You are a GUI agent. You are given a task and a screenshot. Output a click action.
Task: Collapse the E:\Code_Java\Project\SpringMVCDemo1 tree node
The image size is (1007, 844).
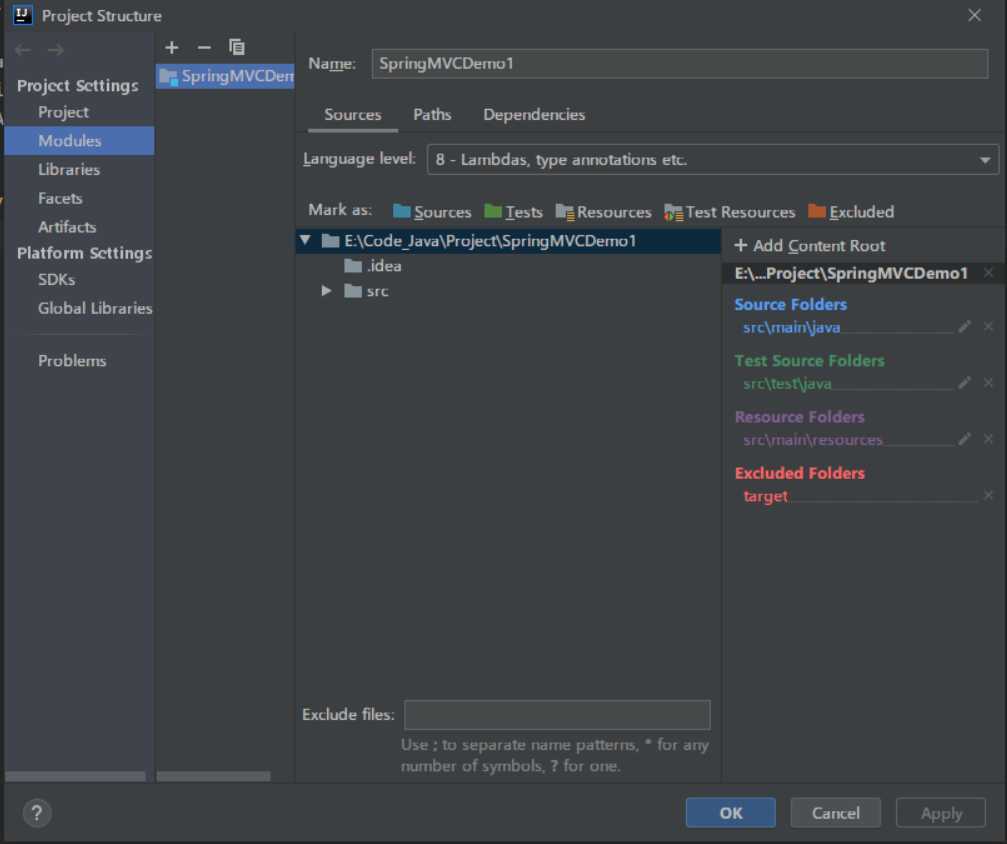point(306,240)
